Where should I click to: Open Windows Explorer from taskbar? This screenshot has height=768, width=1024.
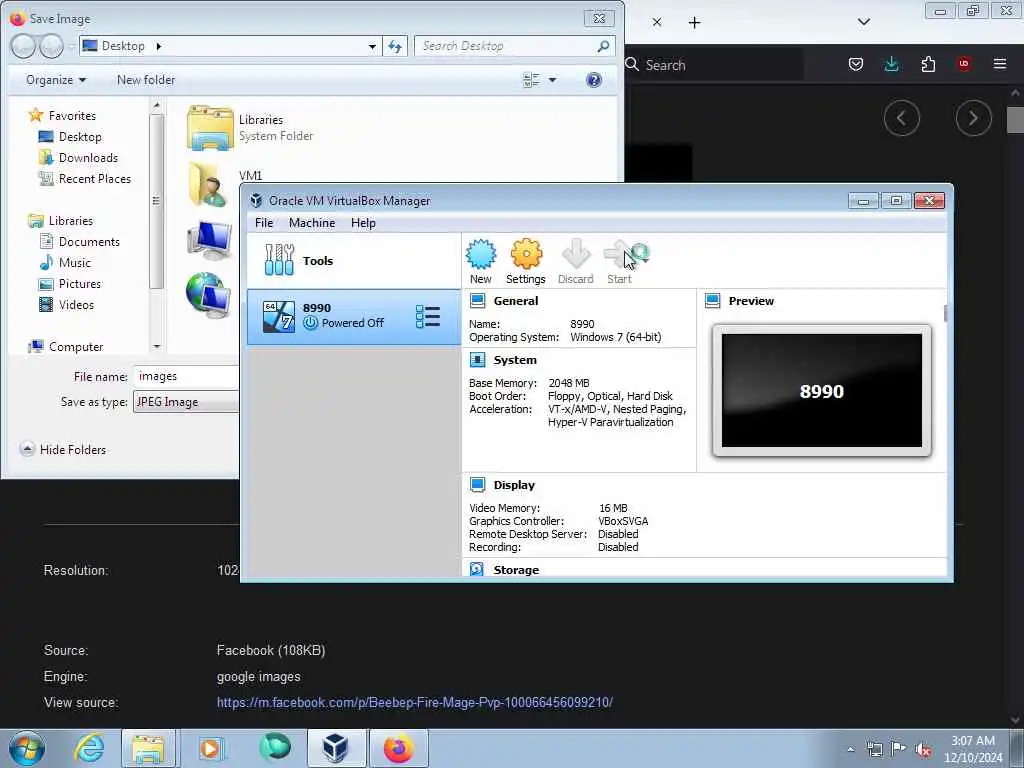(x=148, y=748)
